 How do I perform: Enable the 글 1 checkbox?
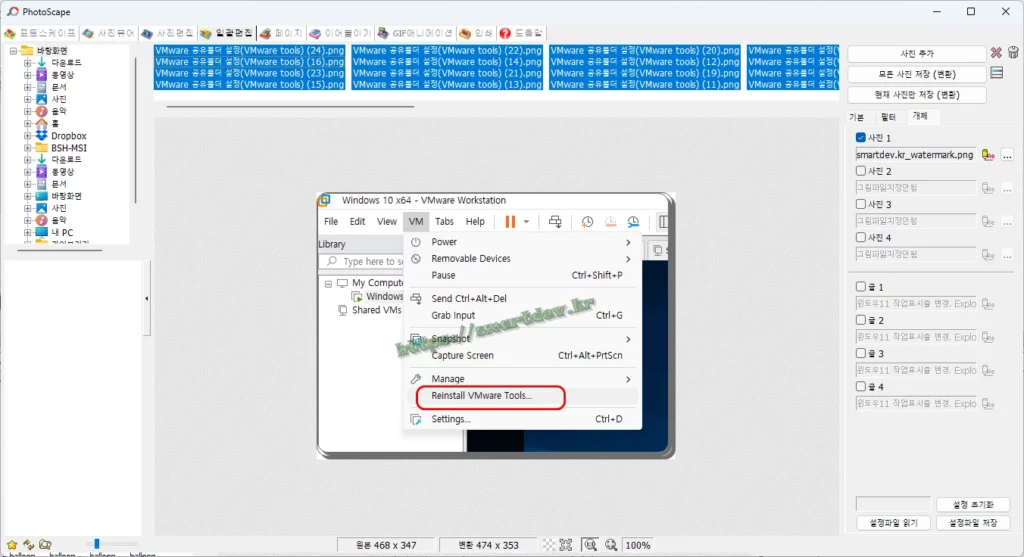(861, 287)
